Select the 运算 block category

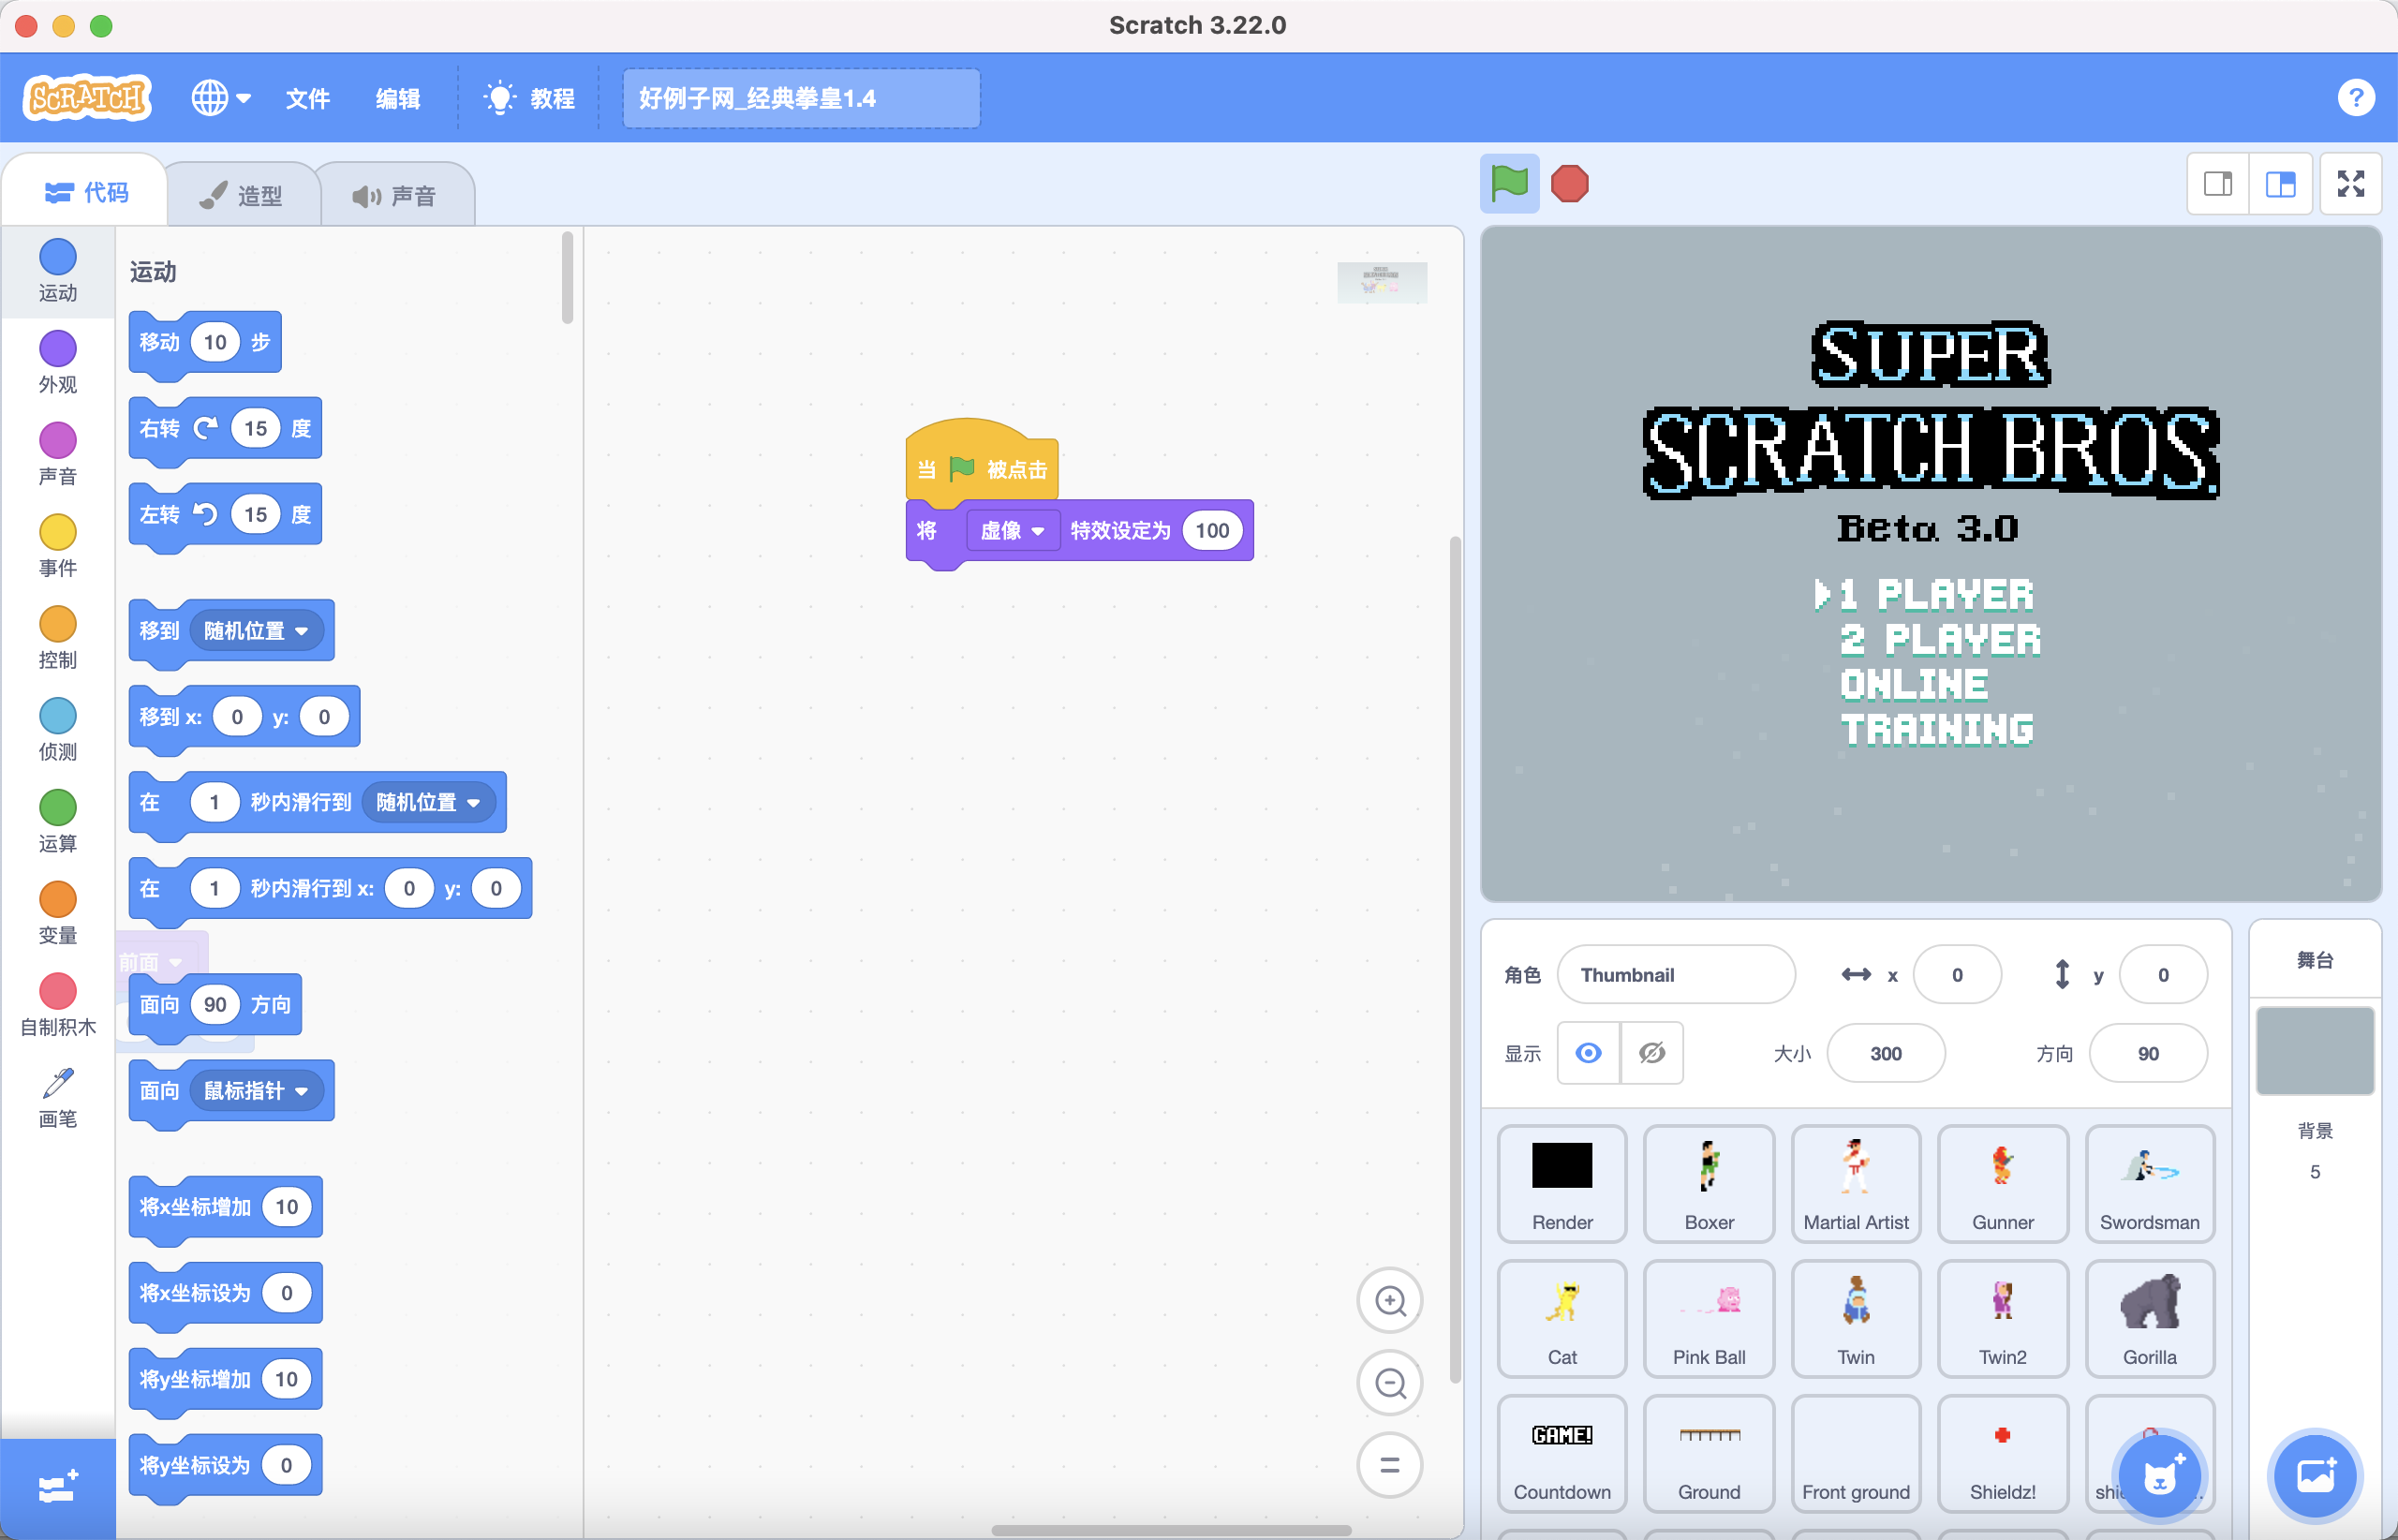click(58, 822)
